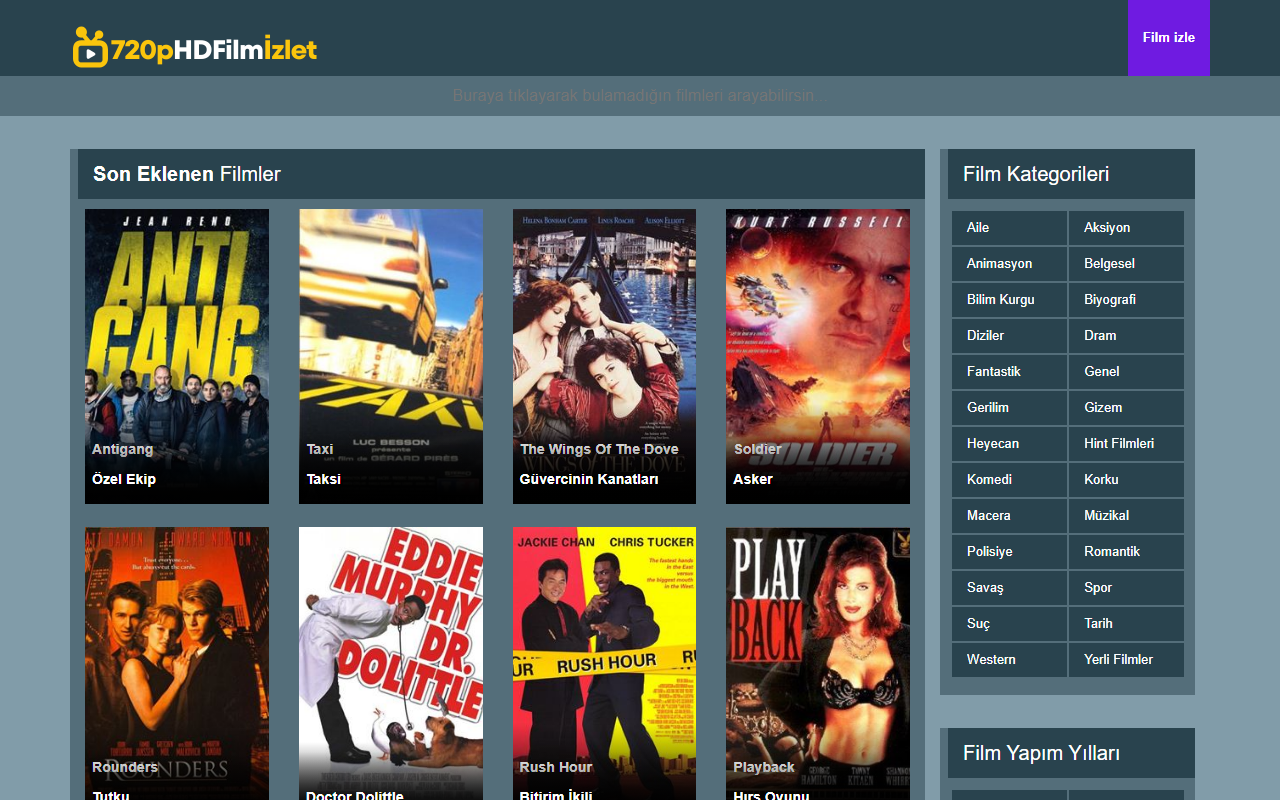Browse the Hint Filmleri category
Image resolution: width=1280 pixels, height=800 pixels.
pos(1126,444)
